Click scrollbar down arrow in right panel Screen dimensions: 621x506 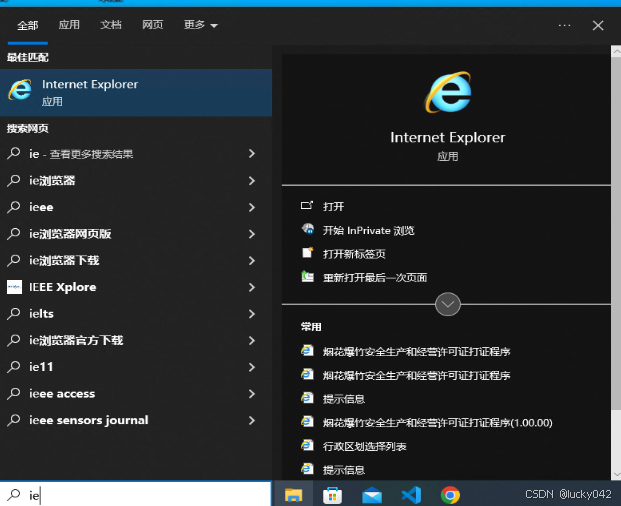click(616, 474)
